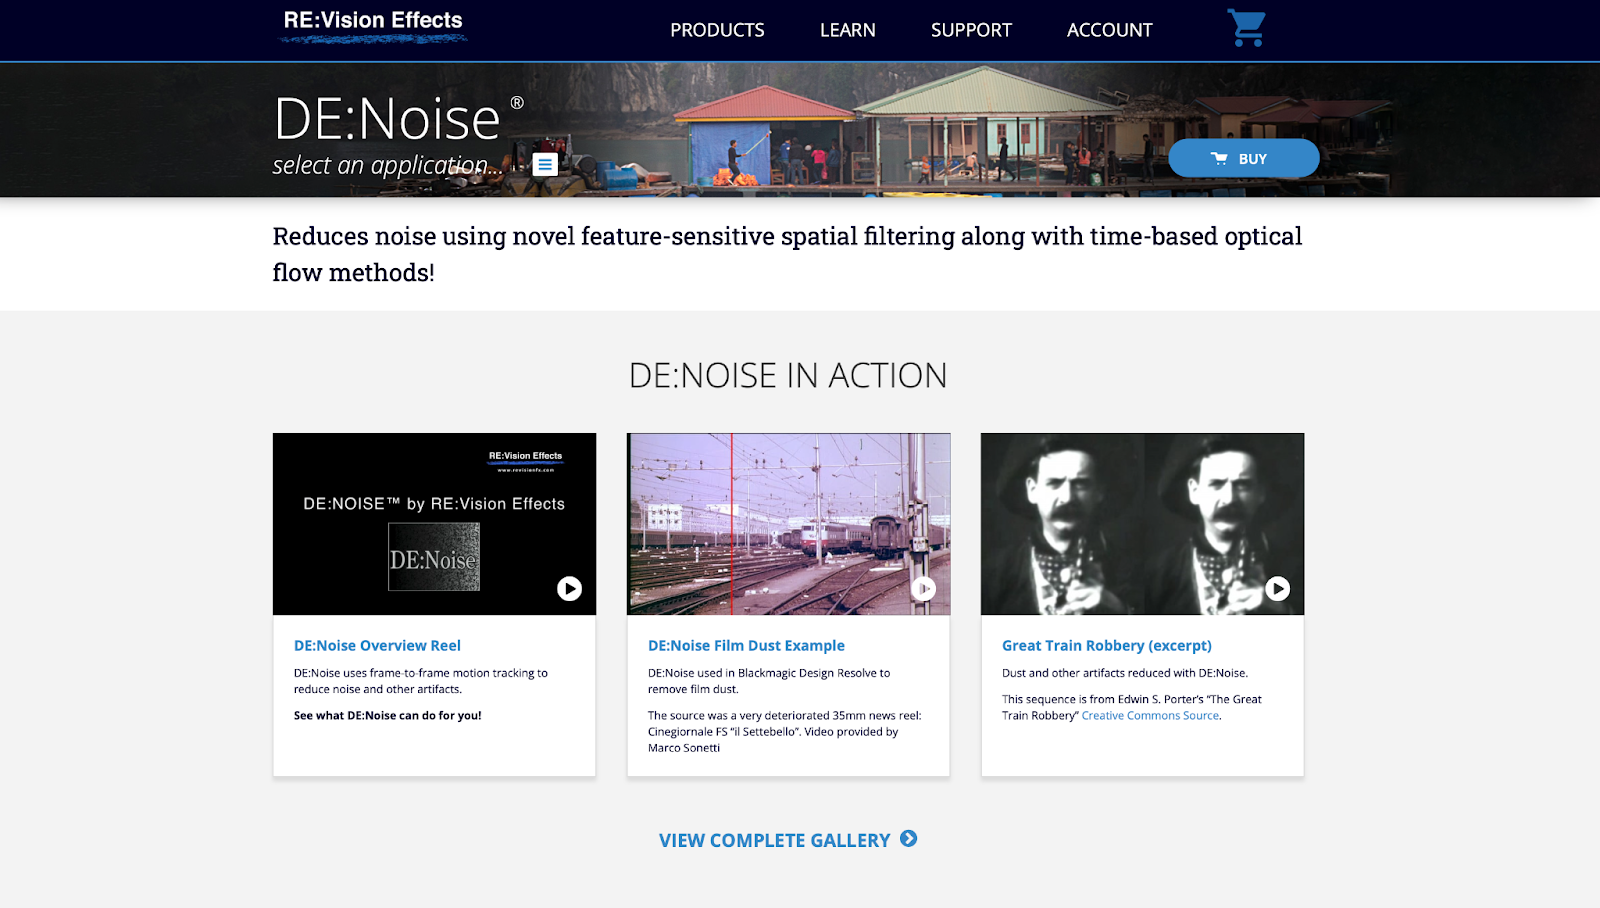Click 'Dust and other artifacts reduced' text
Image resolution: width=1600 pixels, height=908 pixels.
click(x=1125, y=673)
